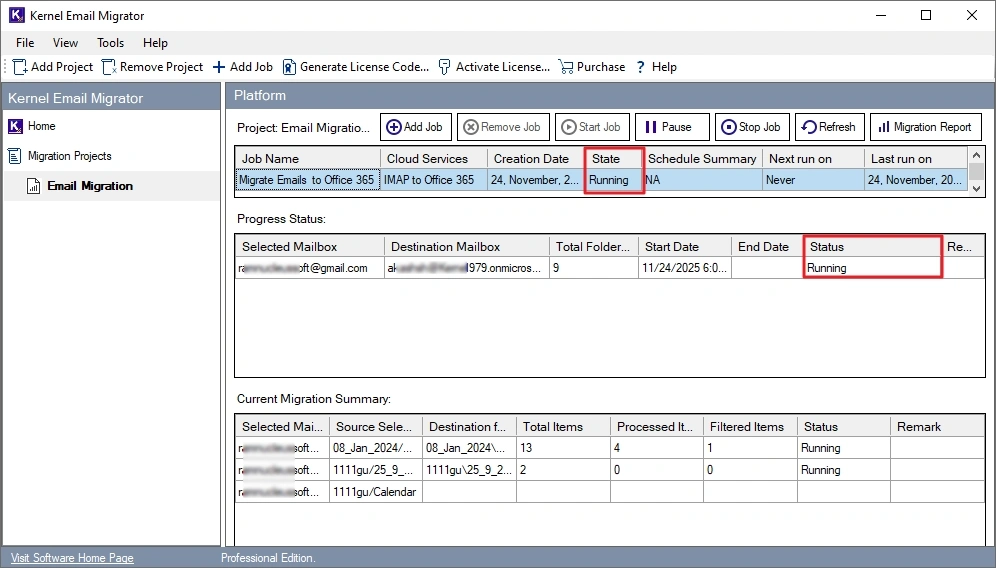Viewport: 996px width, 568px height.
Task: Click the job list scroll down arrow
Action: pyautogui.click(x=976, y=189)
